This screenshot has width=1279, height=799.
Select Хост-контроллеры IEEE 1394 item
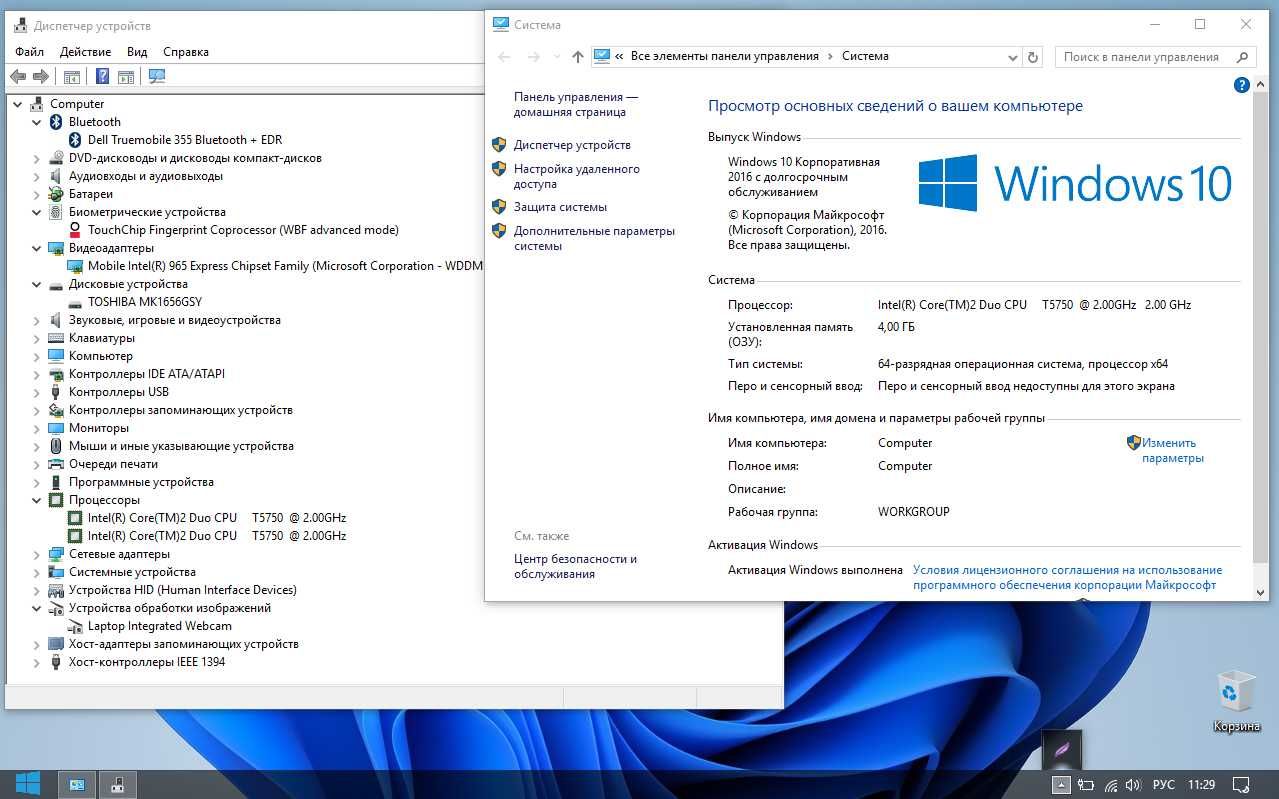coord(147,662)
